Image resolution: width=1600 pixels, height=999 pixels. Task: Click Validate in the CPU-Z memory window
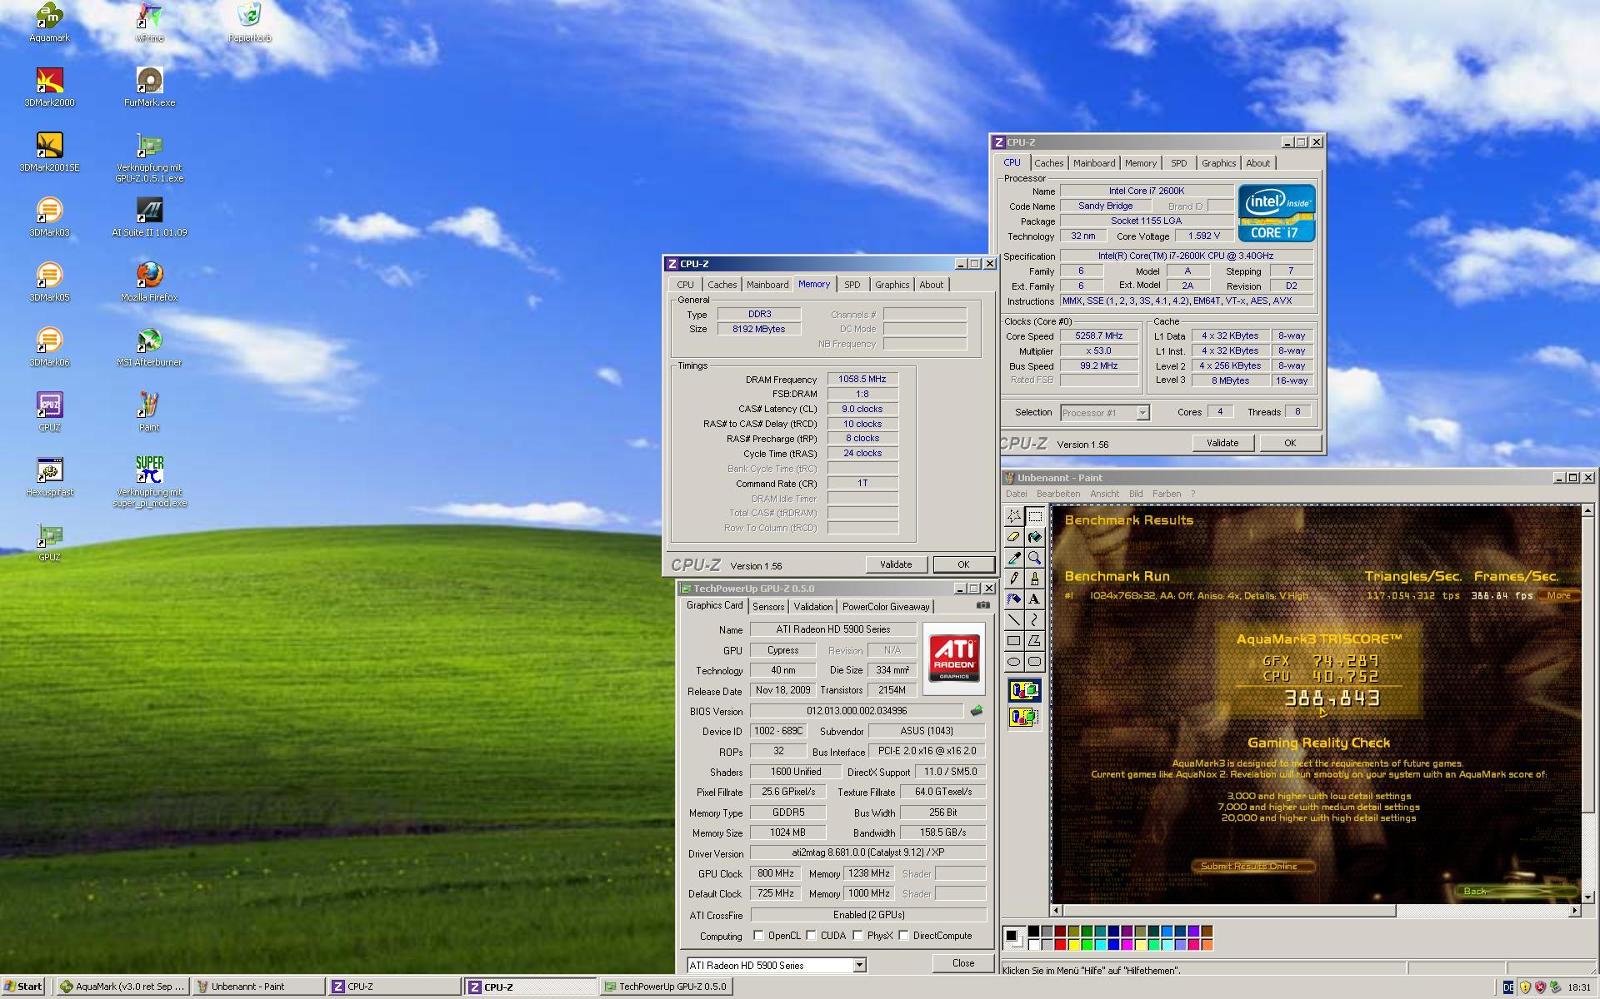coord(895,564)
